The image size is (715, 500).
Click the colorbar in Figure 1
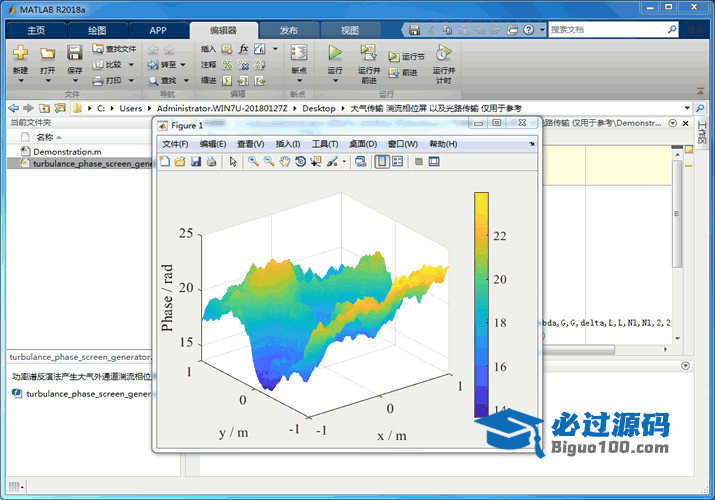coord(481,304)
